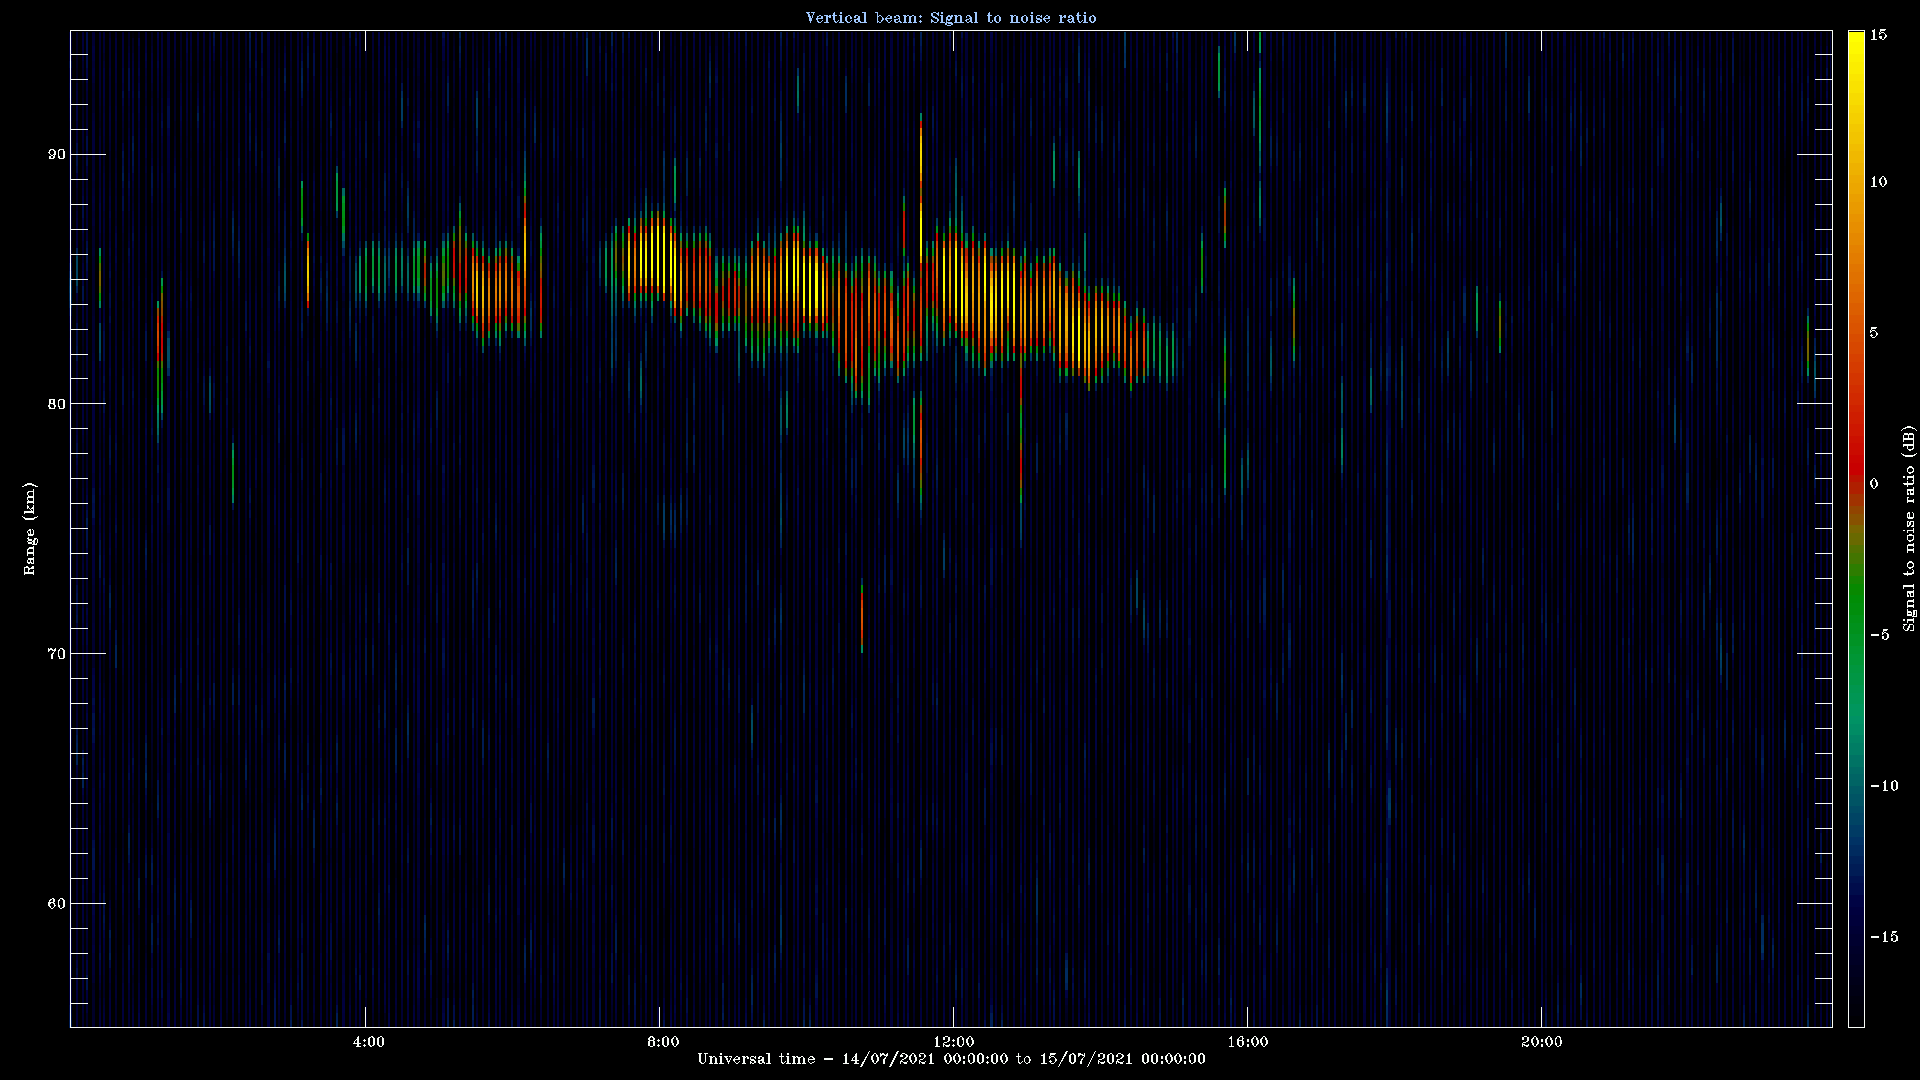
Task: Click the 'Range (km)' y-axis label
Action: (30, 528)
